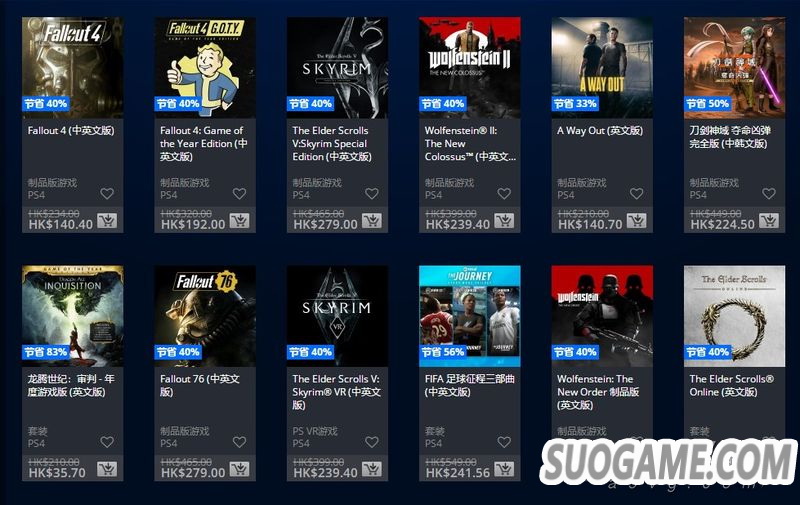
Task: Add Fallout 4 Game of the Year to cart
Action: 239,221
